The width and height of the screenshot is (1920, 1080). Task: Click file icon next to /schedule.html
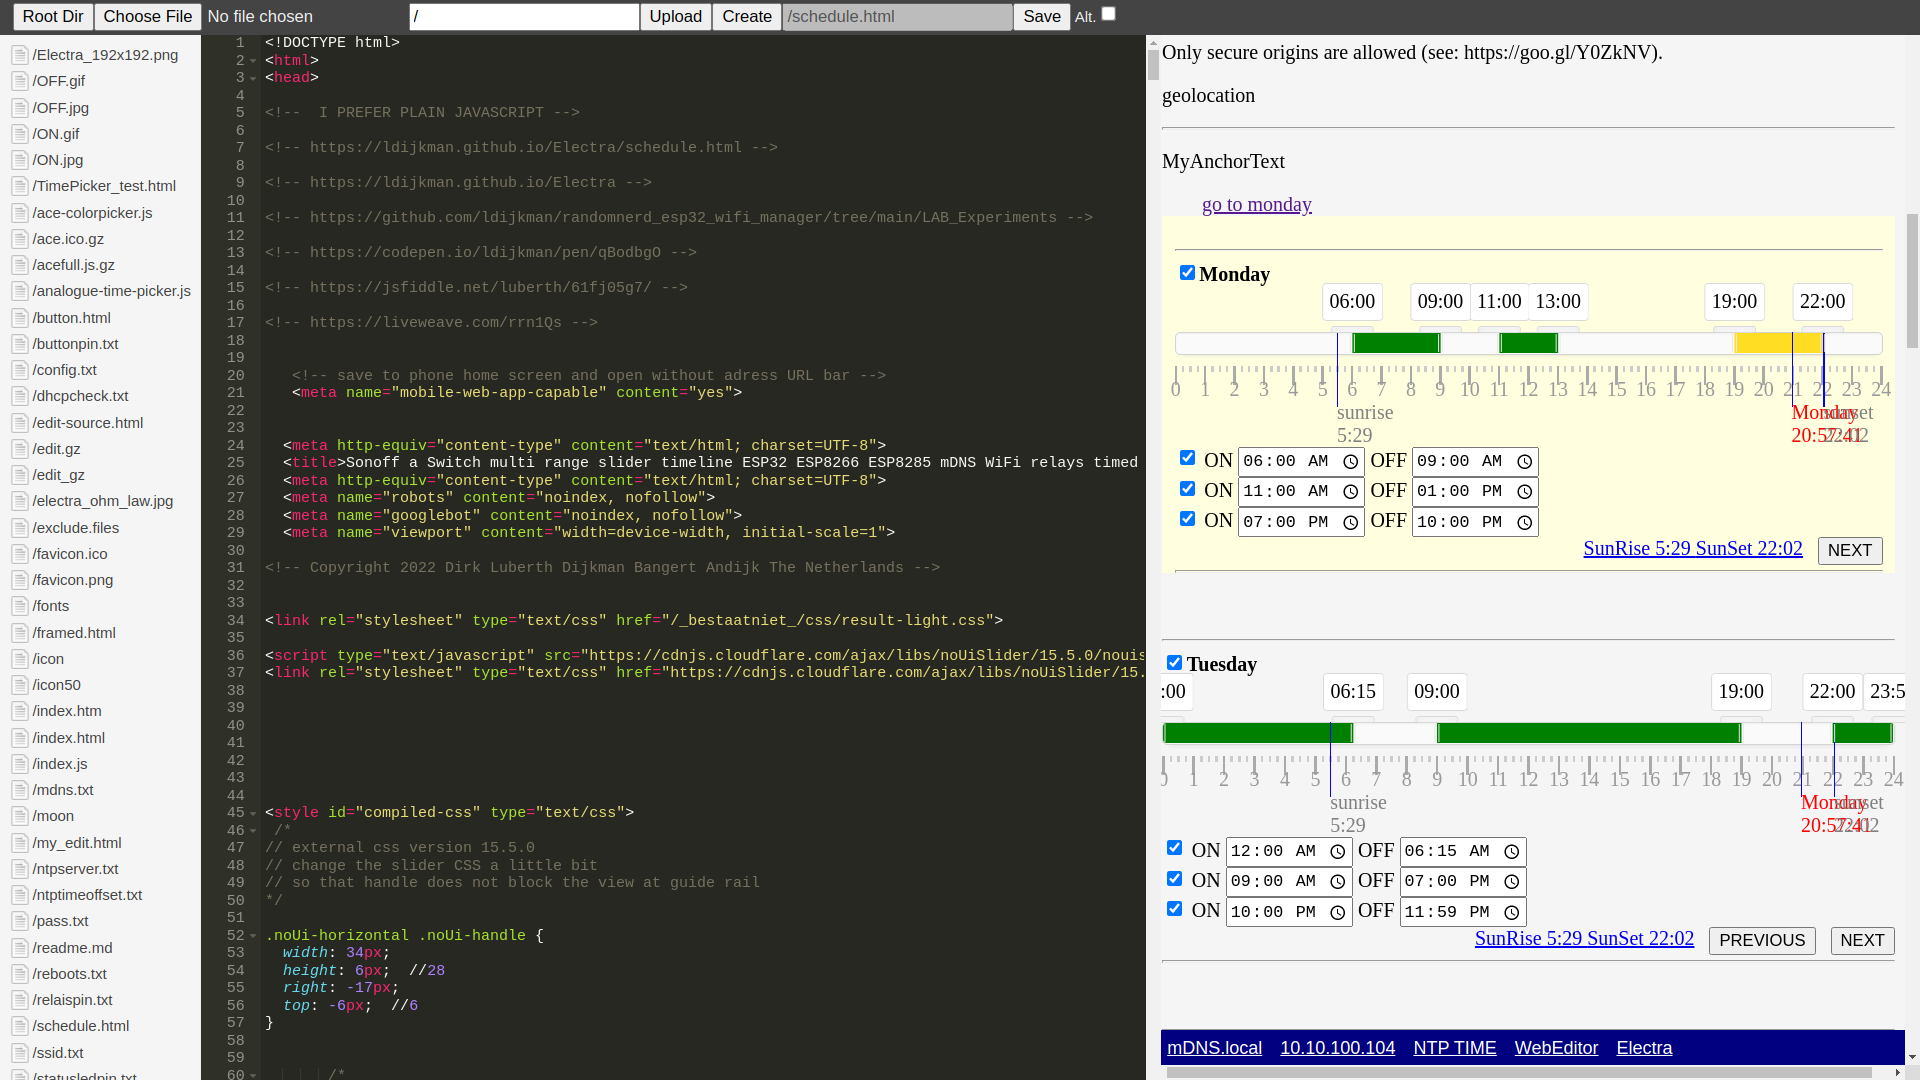click(19, 1026)
